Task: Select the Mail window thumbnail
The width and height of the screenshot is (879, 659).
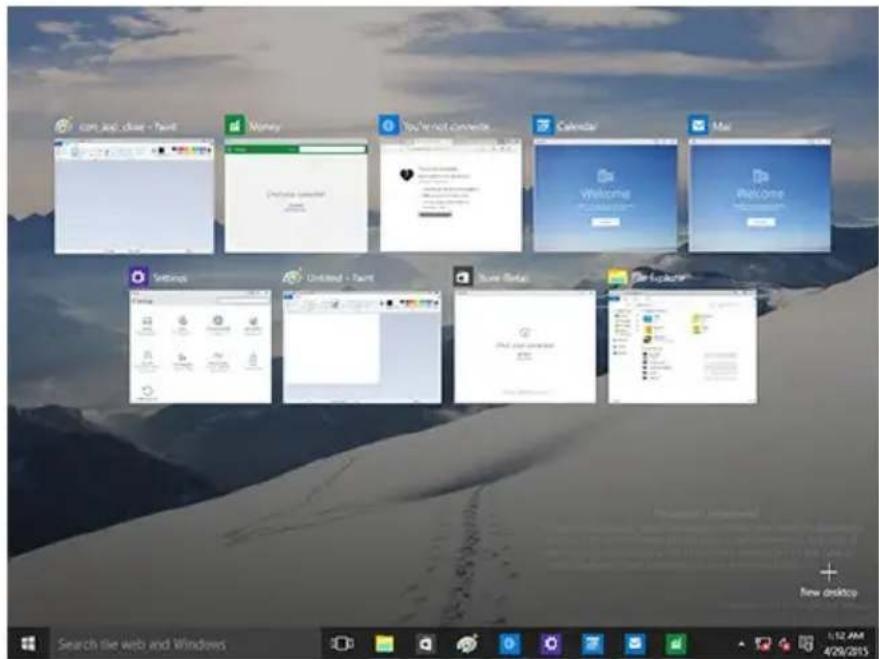Action: [760, 196]
